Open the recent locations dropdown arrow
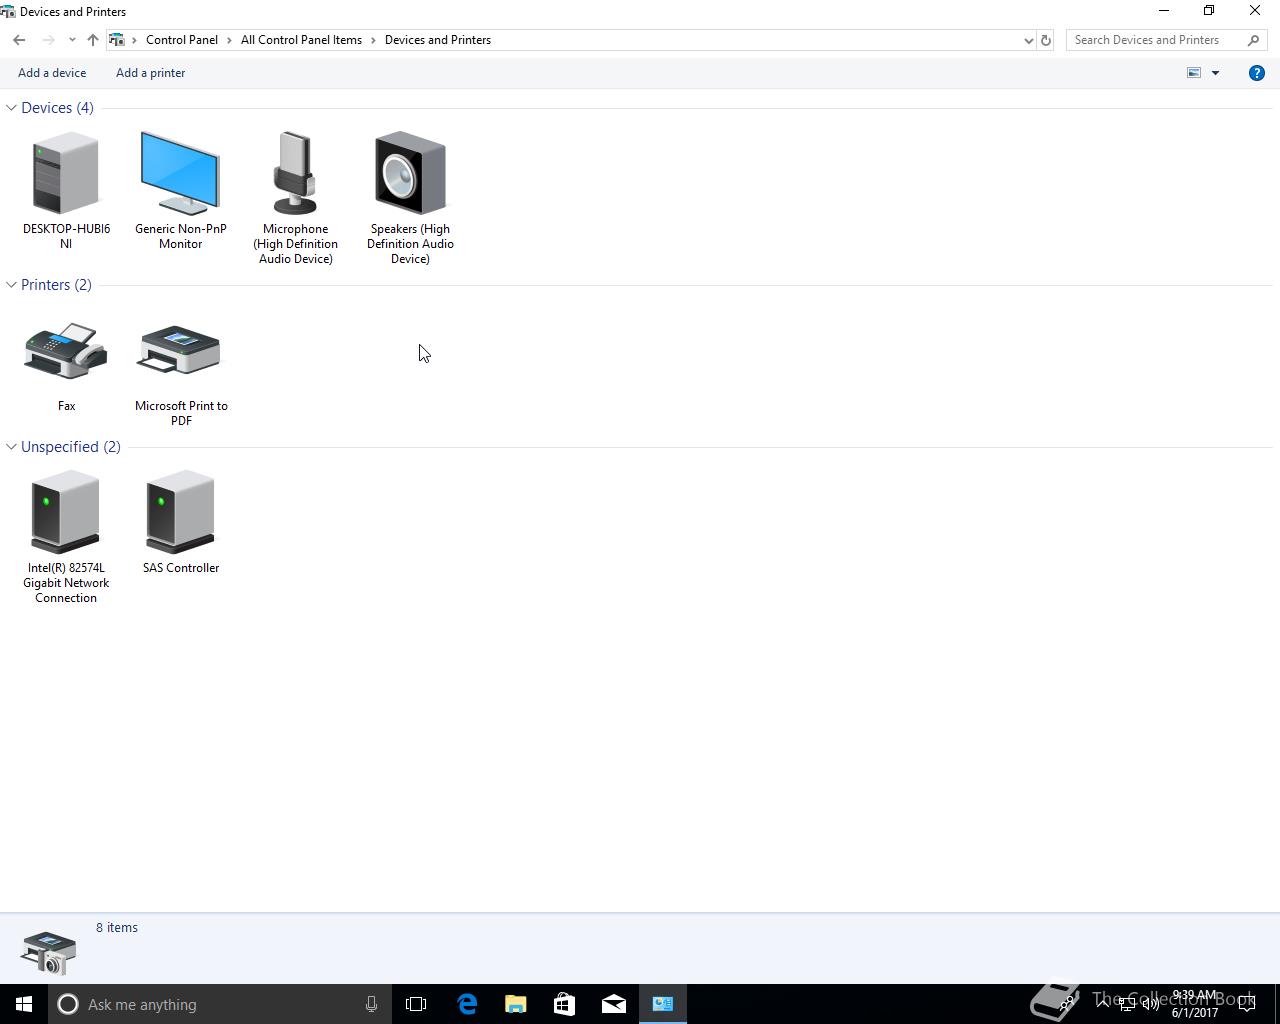Image resolution: width=1280 pixels, height=1024 pixels. pos(72,40)
